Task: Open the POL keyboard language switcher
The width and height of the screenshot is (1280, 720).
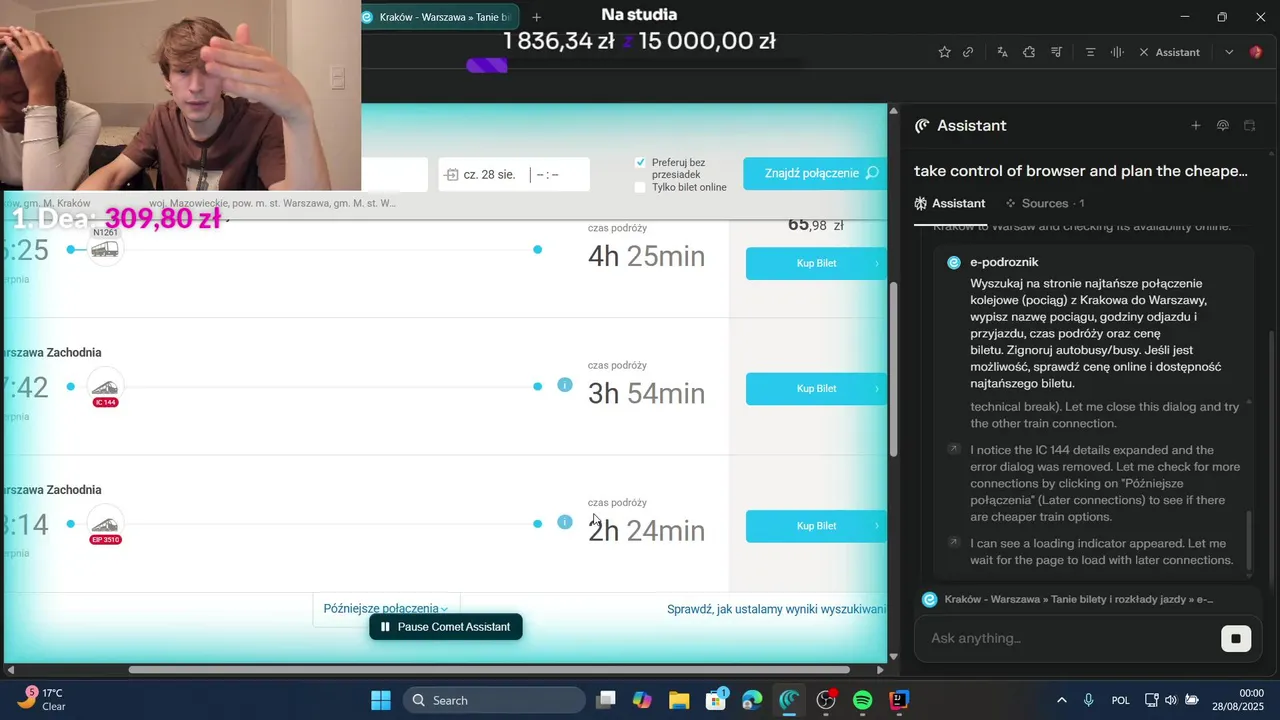Action: [x=1120, y=700]
